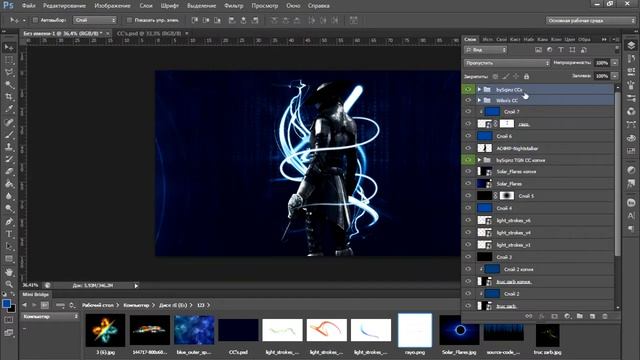Viewport: 640px width, 360px height.
Task: Hide the light_strokes_v6 layer
Action: click(468, 220)
